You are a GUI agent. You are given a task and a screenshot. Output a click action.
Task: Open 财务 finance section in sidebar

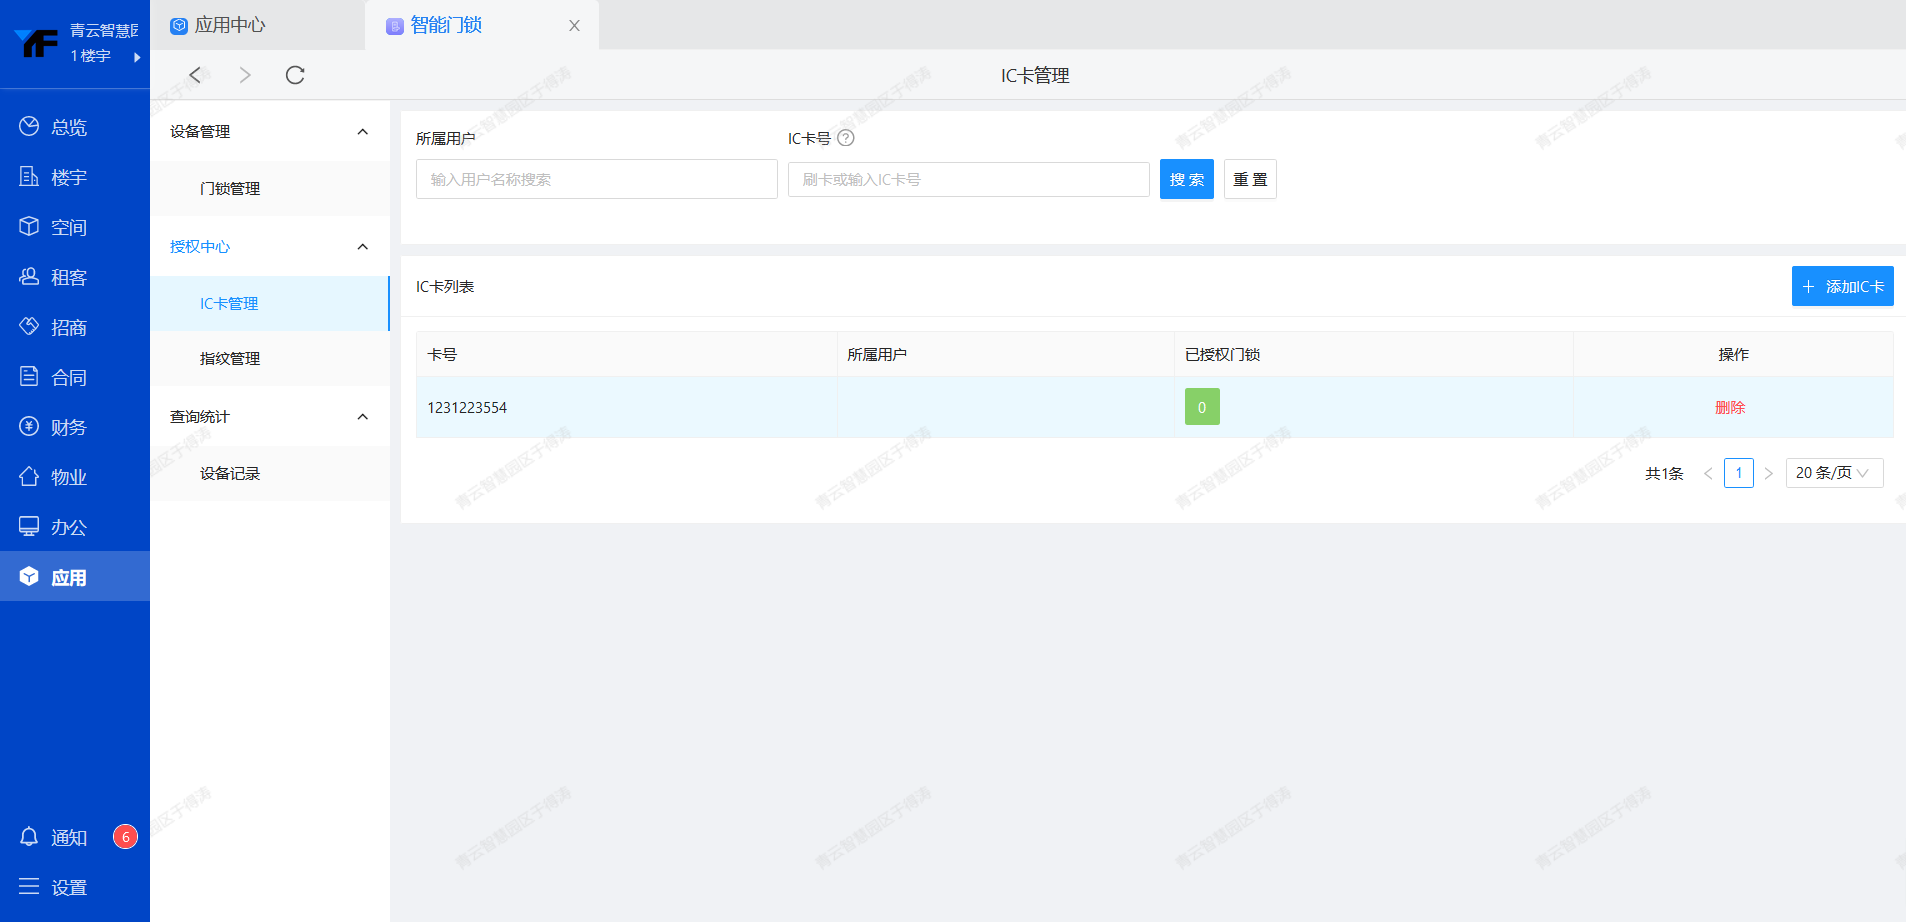[x=68, y=427]
